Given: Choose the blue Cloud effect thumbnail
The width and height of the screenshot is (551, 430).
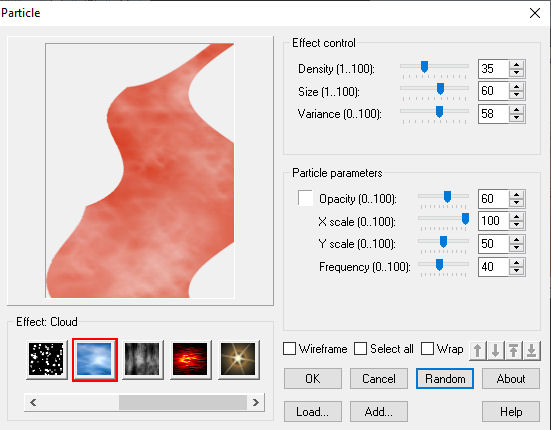Looking at the screenshot, I should click(x=95, y=359).
